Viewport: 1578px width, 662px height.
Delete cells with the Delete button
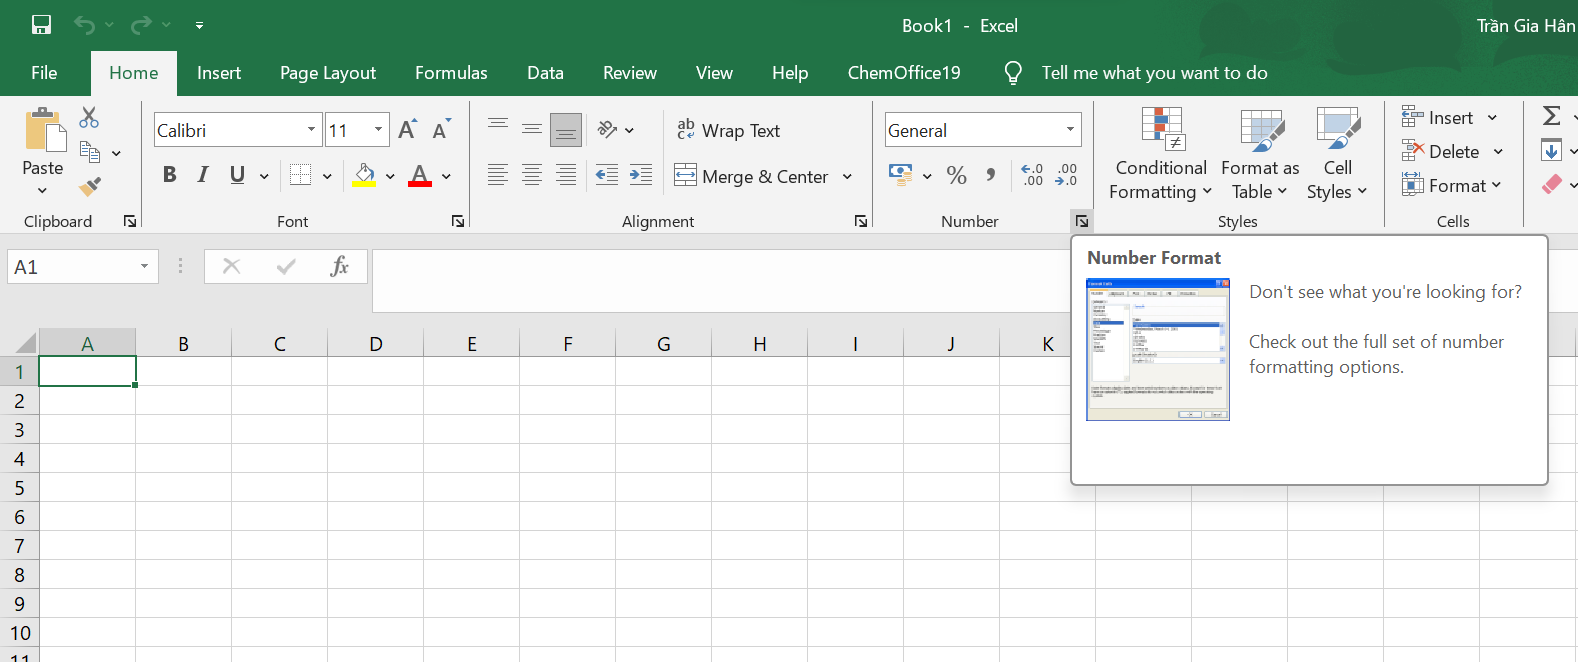coord(1441,152)
